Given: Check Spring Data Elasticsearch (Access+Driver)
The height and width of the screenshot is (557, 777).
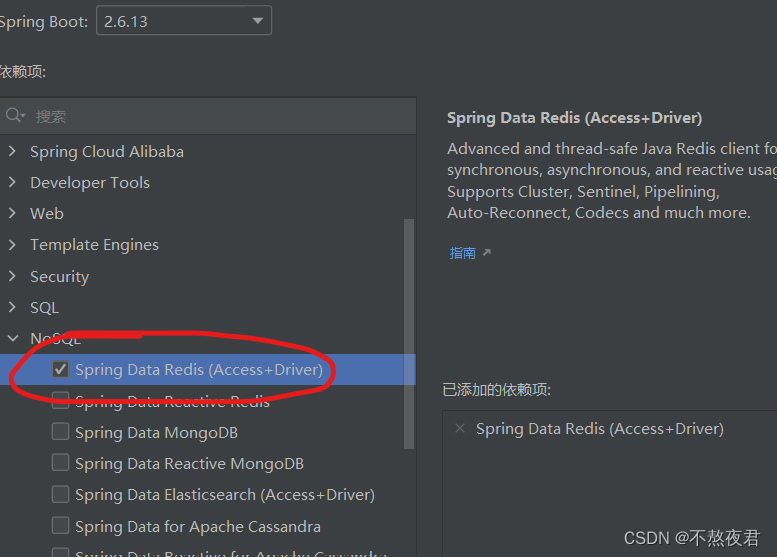Looking at the screenshot, I should (x=60, y=494).
